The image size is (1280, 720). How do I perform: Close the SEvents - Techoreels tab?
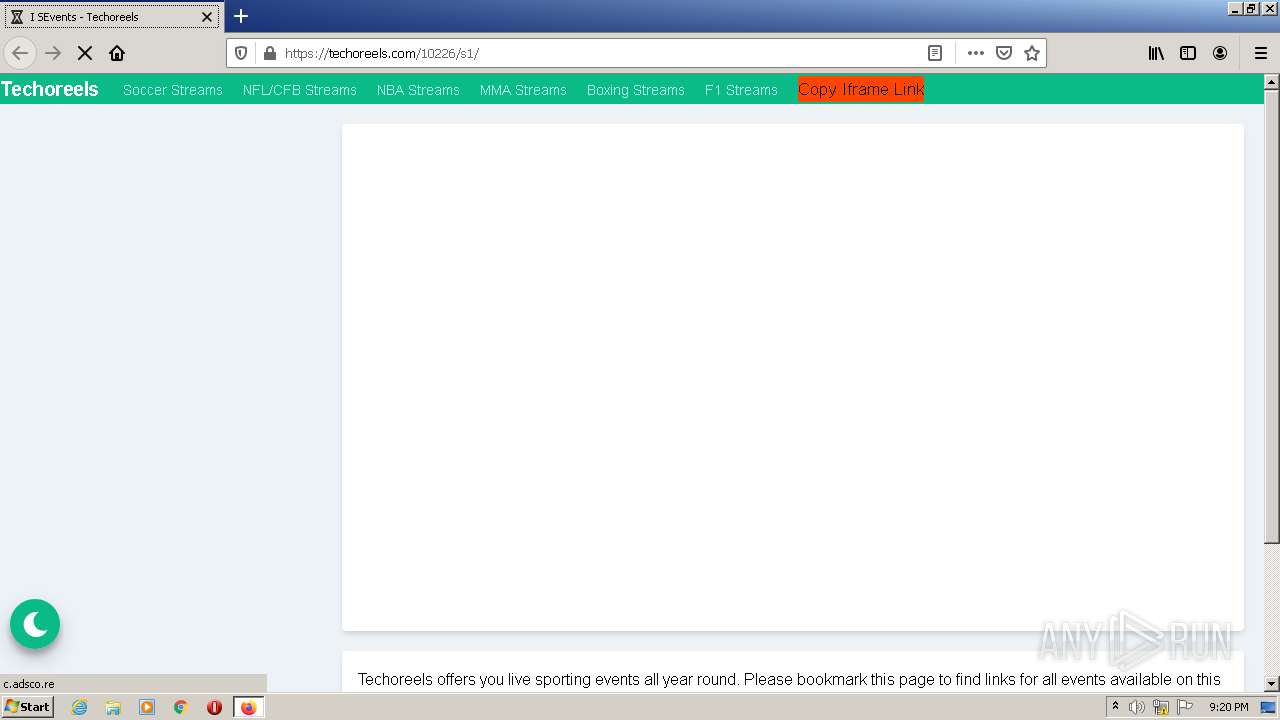pos(207,17)
